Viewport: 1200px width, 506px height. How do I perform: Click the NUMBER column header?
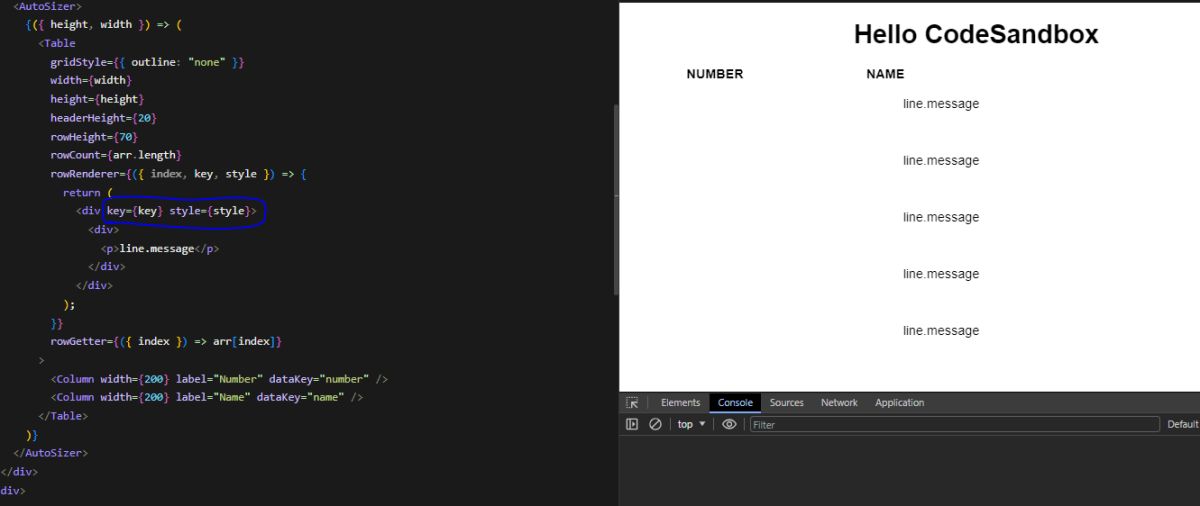pyautogui.click(x=715, y=74)
